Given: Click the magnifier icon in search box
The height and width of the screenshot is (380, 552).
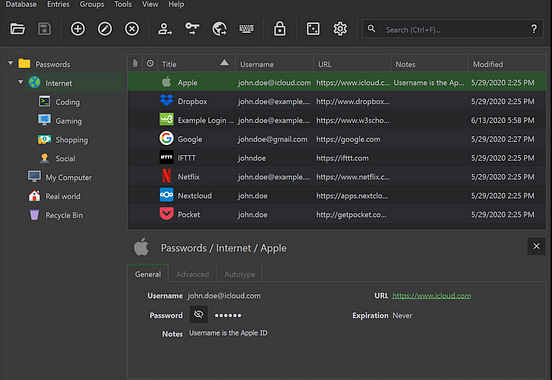Looking at the screenshot, I should coord(371,29).
